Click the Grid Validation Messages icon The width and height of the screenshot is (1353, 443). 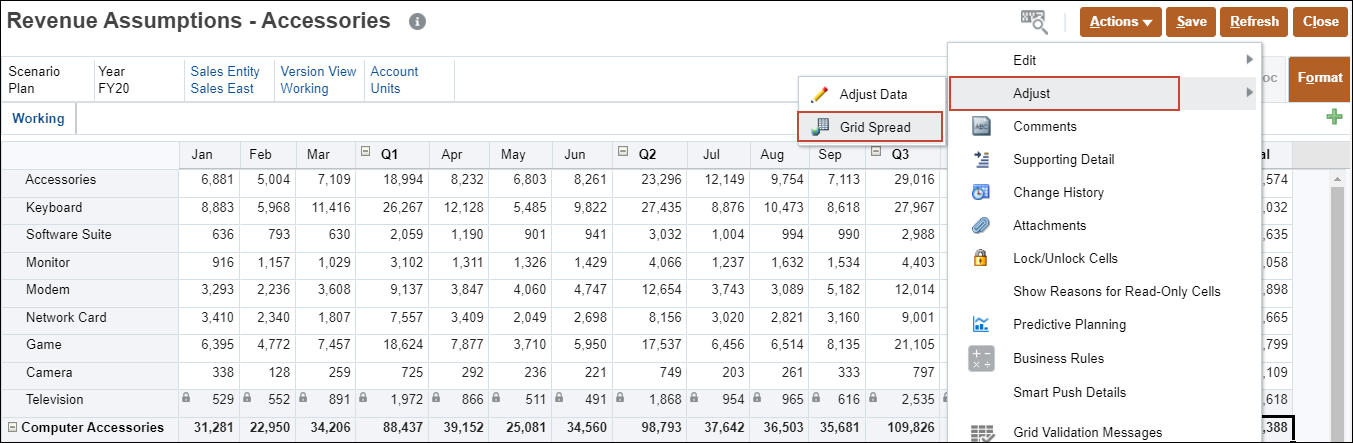[981, 433]
